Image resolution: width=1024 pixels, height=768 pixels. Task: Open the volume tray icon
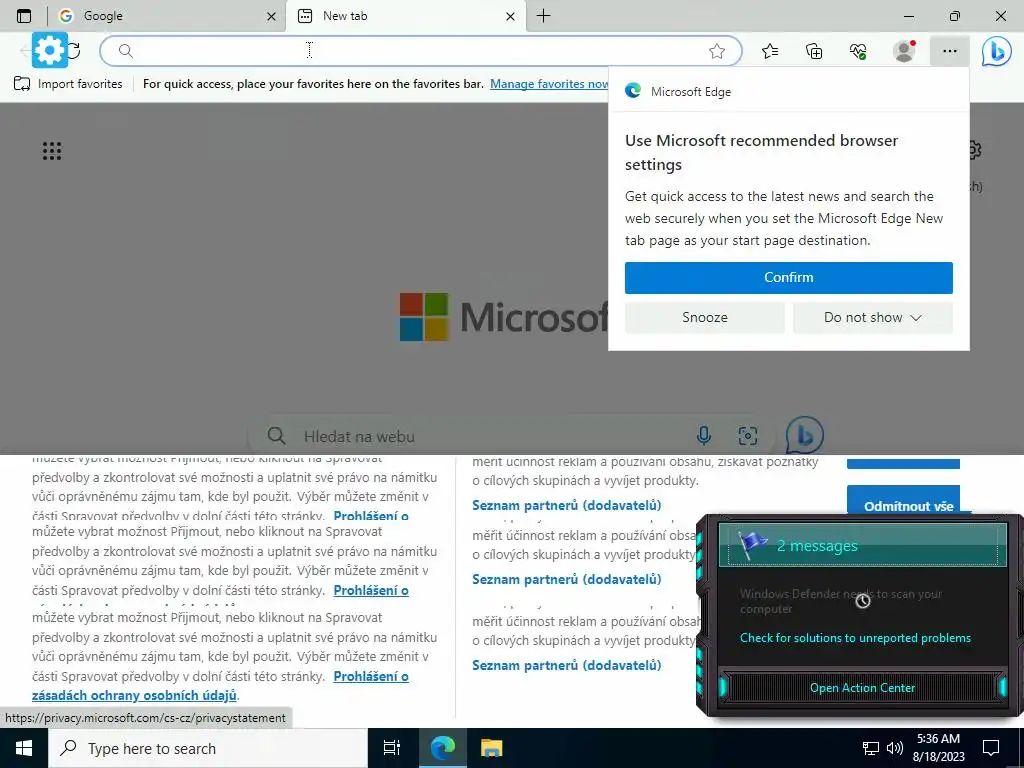tap(895, 748)
